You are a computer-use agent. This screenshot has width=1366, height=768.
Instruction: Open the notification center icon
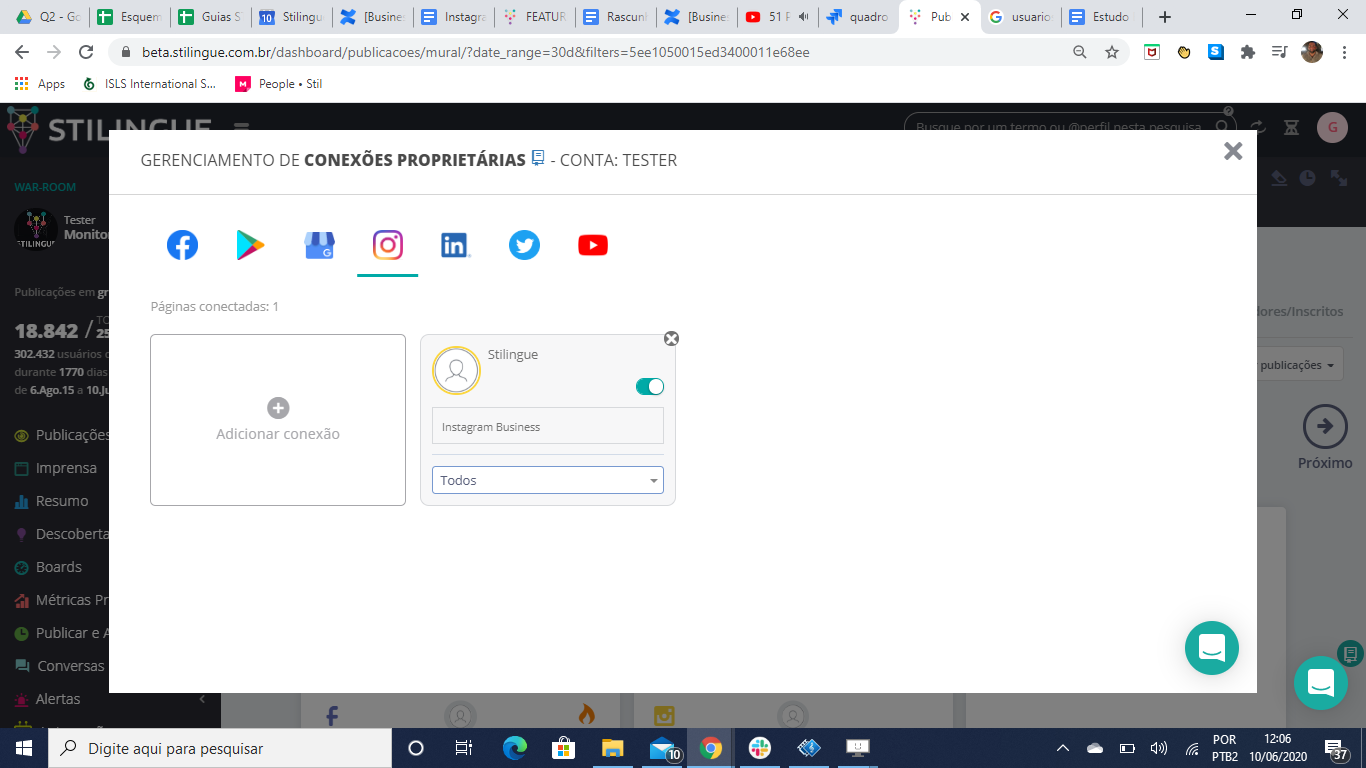pyautogui.click(x=1335, y=748)
